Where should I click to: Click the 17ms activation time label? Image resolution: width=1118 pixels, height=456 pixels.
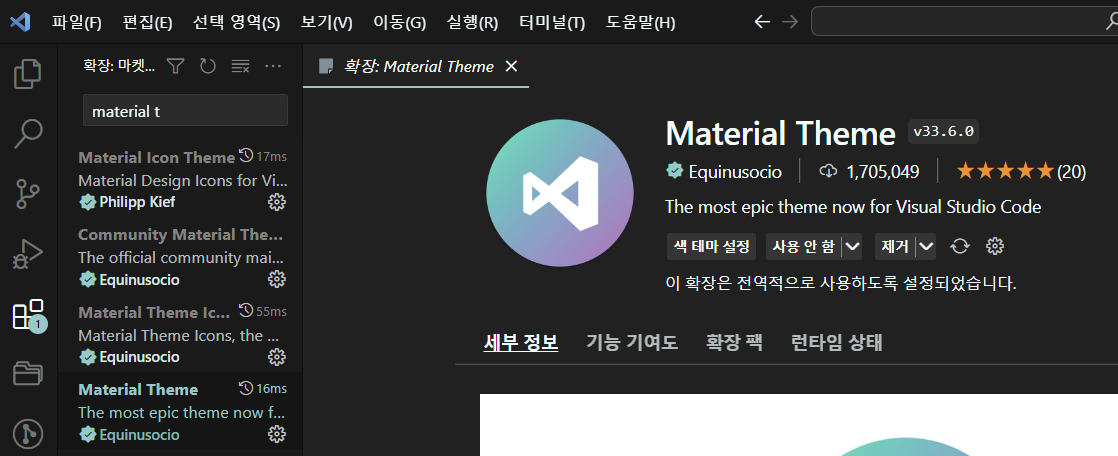point(271,156)
